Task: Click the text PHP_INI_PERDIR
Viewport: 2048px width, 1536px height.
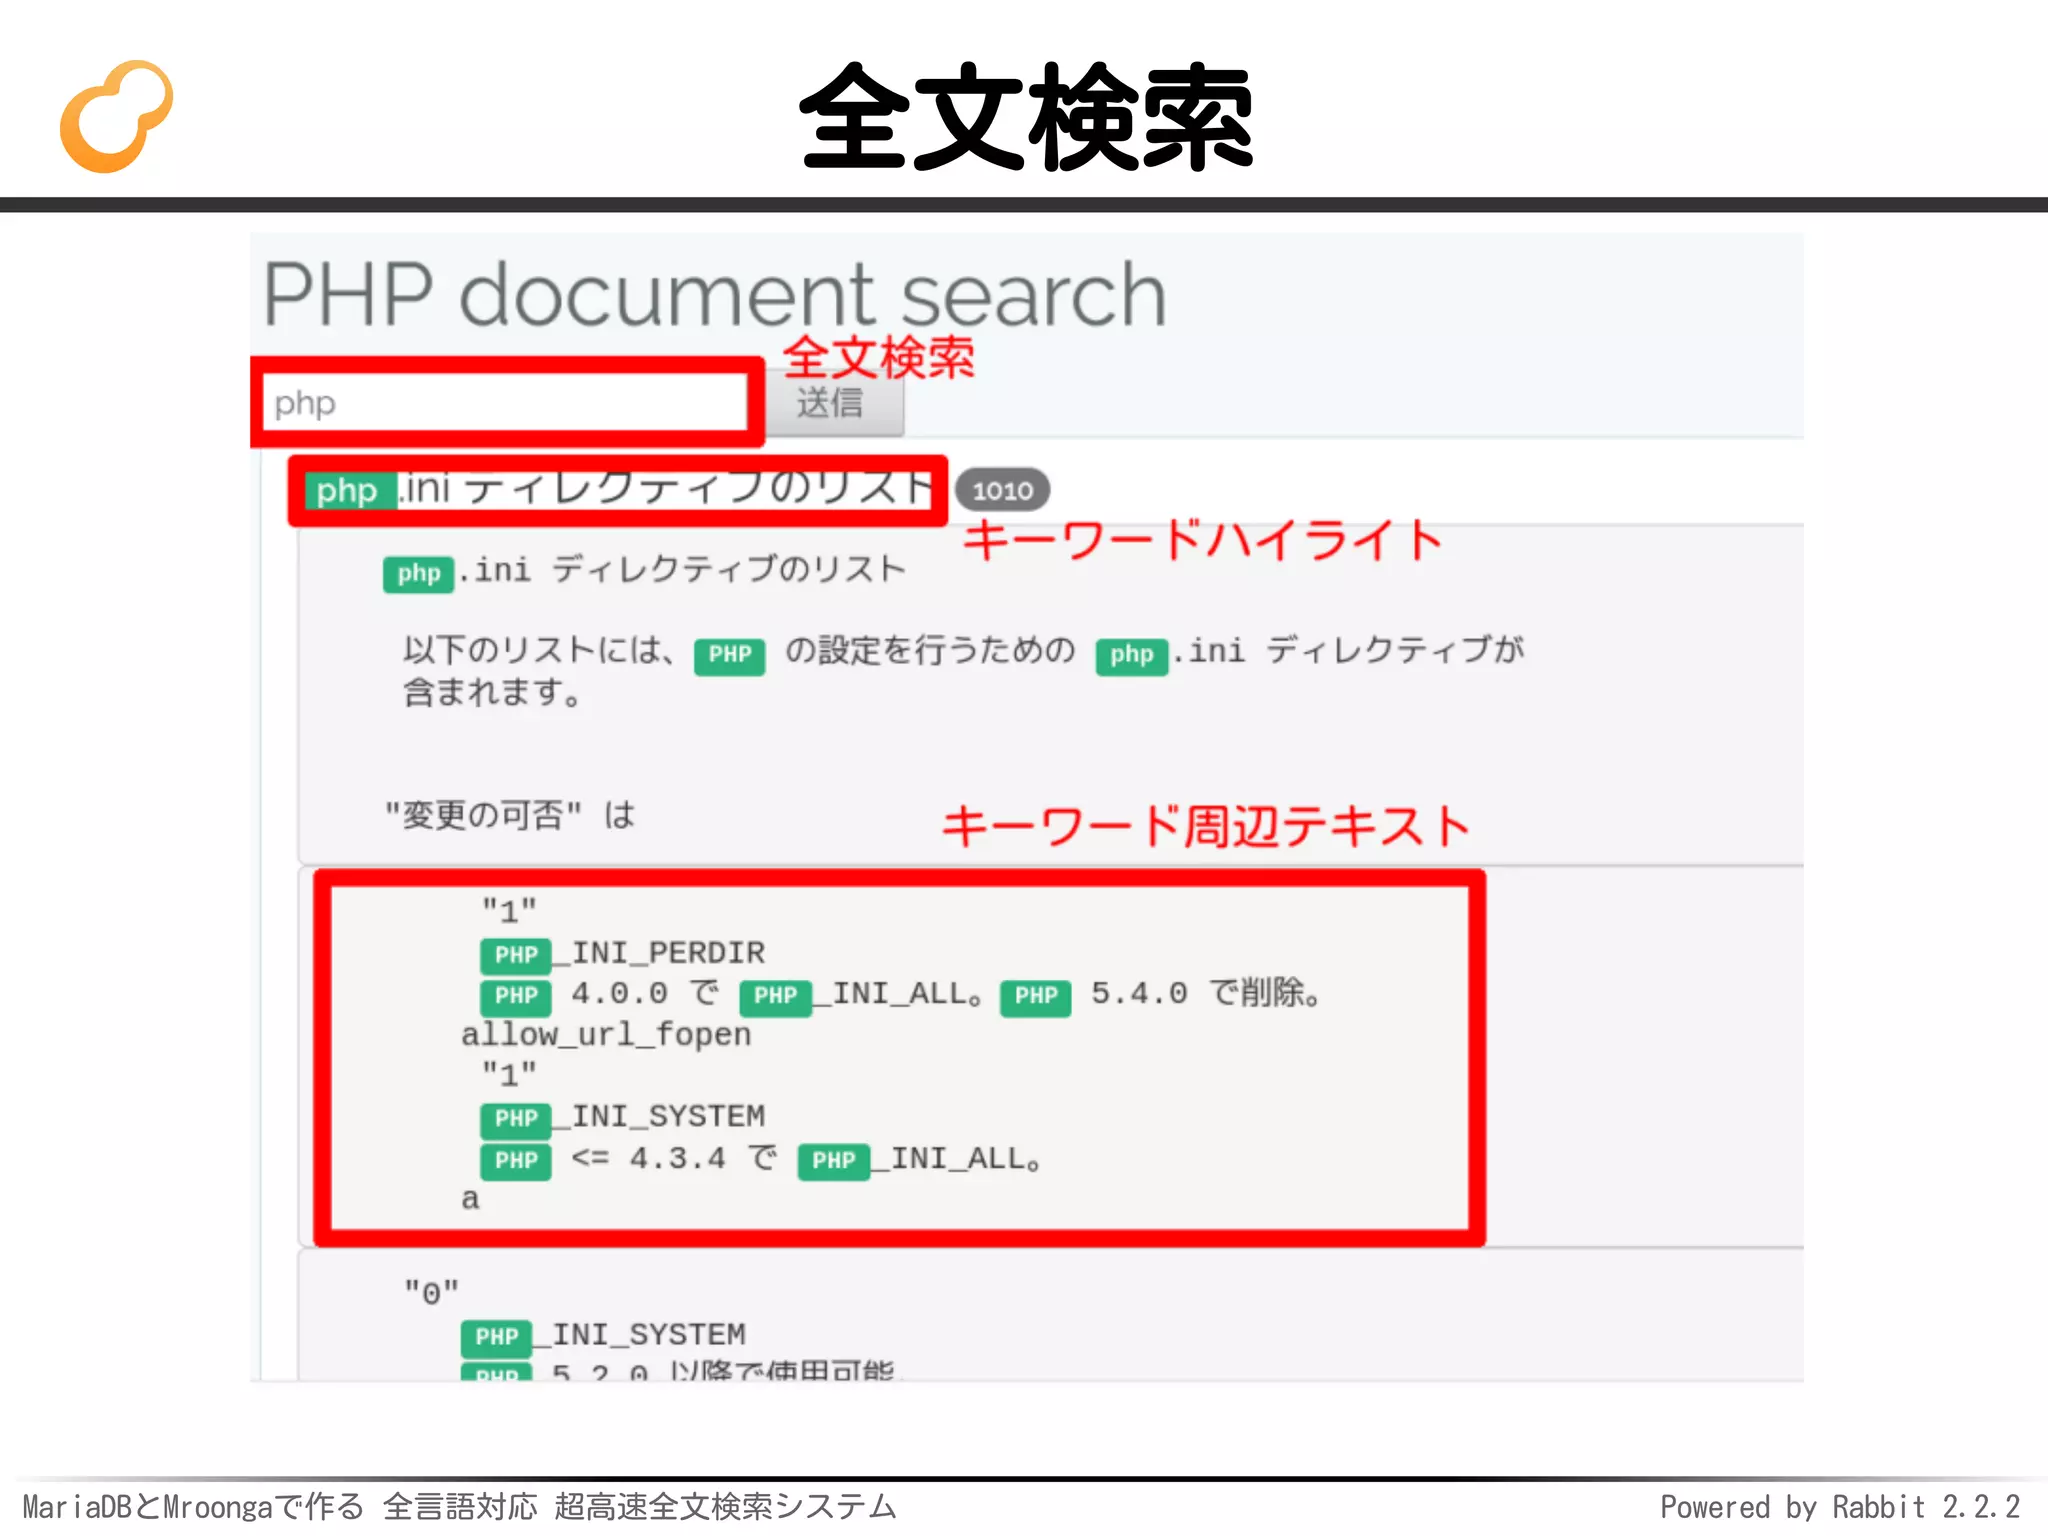Action: (x=623, y=954)
